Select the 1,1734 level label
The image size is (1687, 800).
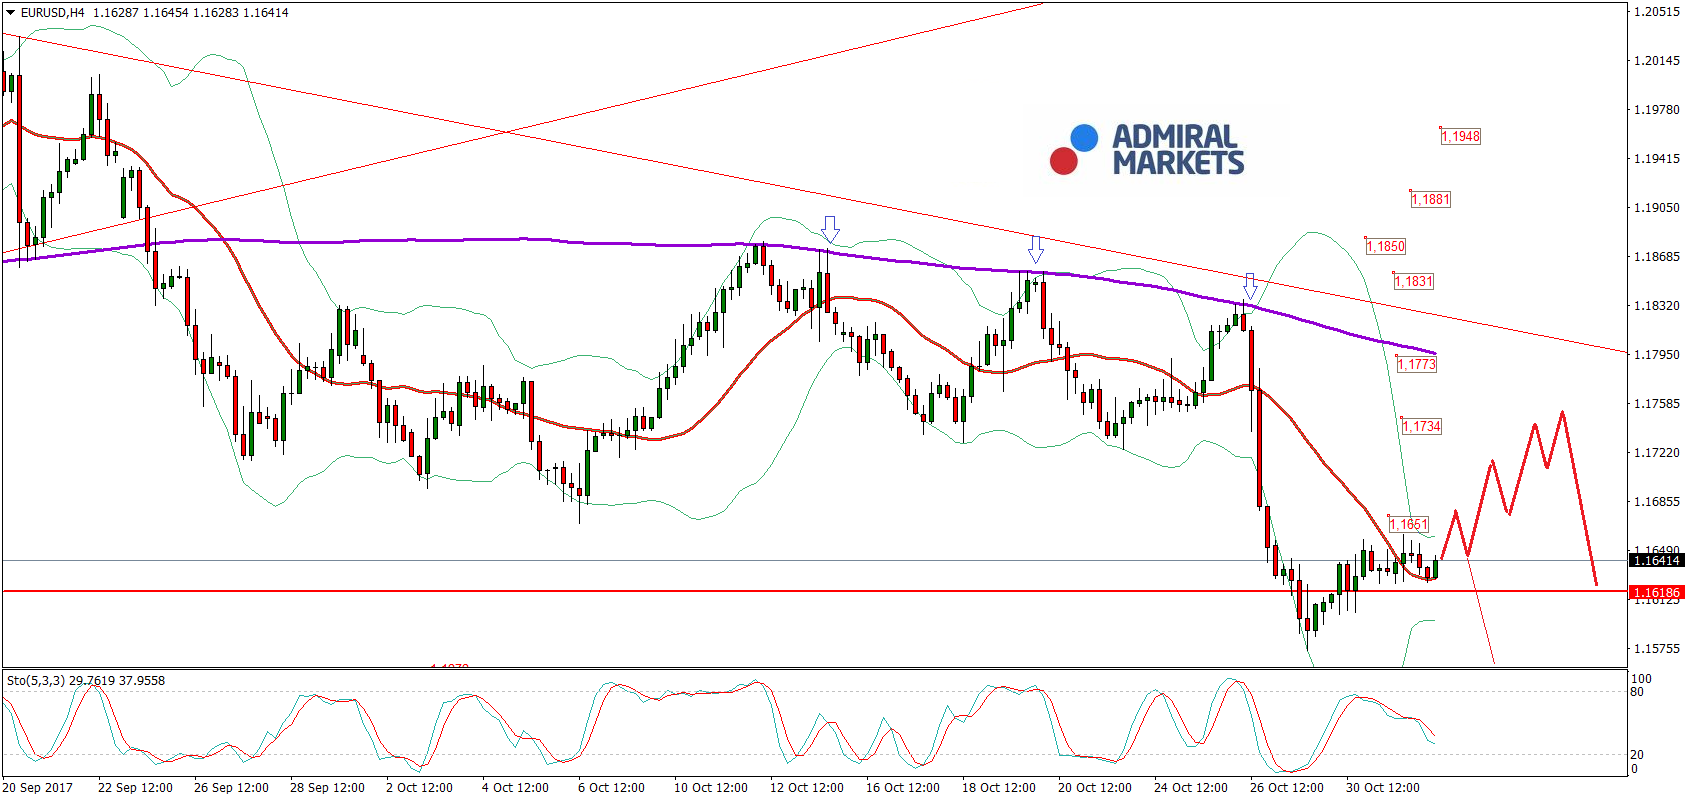point(1422,426)
